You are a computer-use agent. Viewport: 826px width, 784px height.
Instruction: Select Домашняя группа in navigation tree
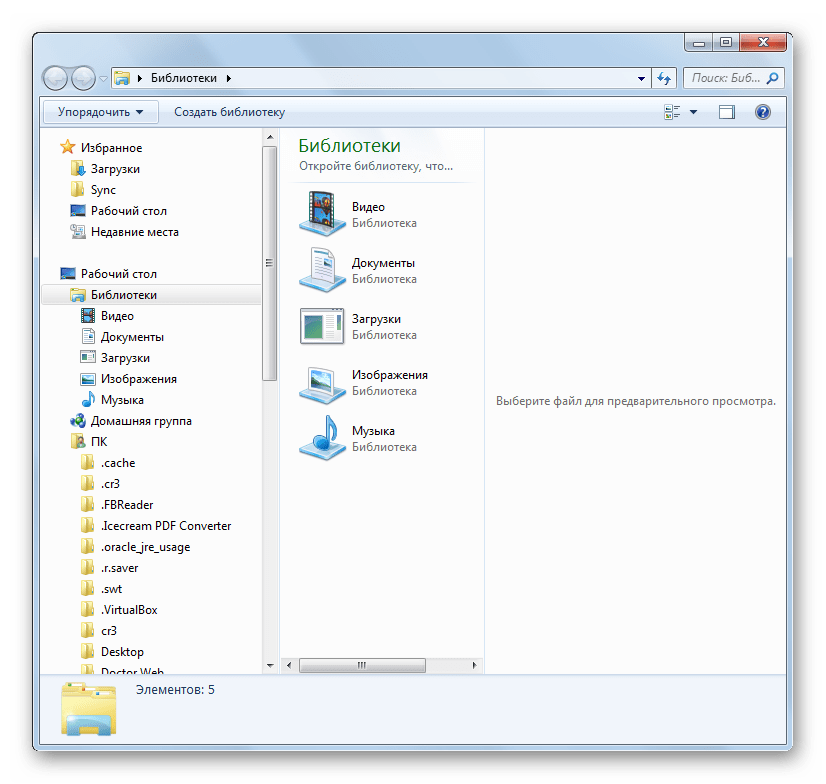coord(140,421)
